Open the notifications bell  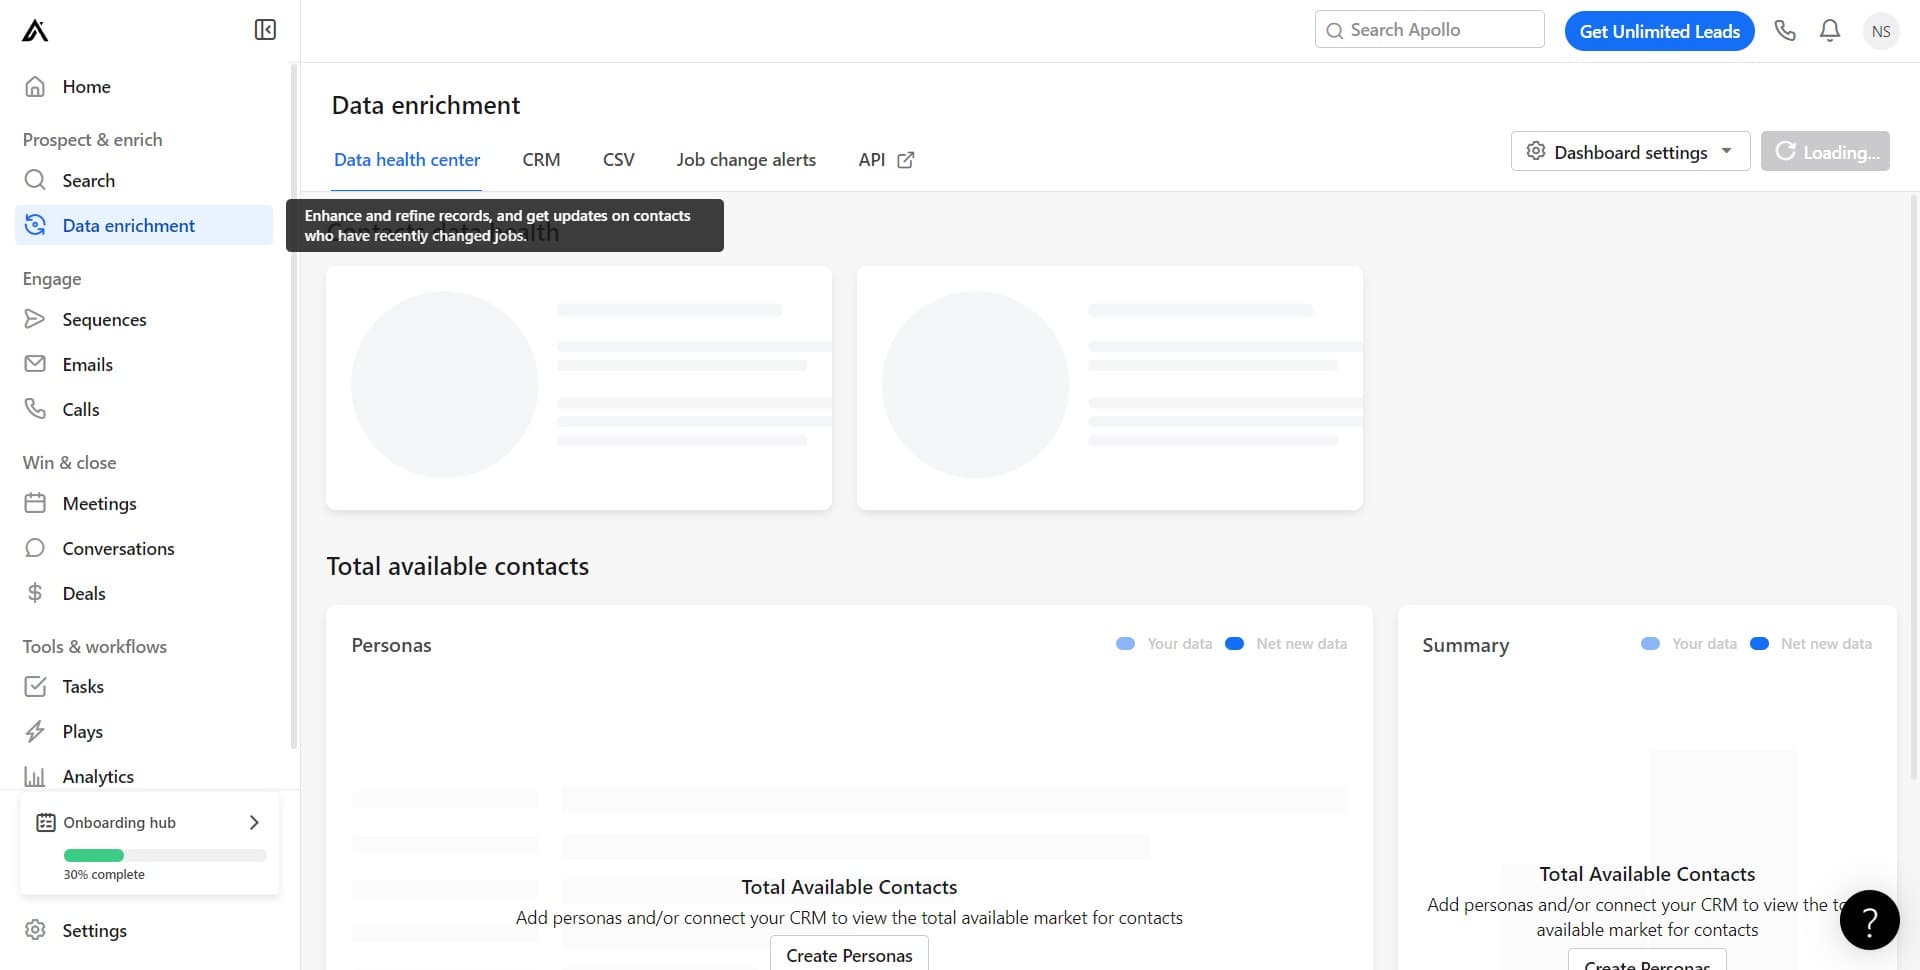1829,30
